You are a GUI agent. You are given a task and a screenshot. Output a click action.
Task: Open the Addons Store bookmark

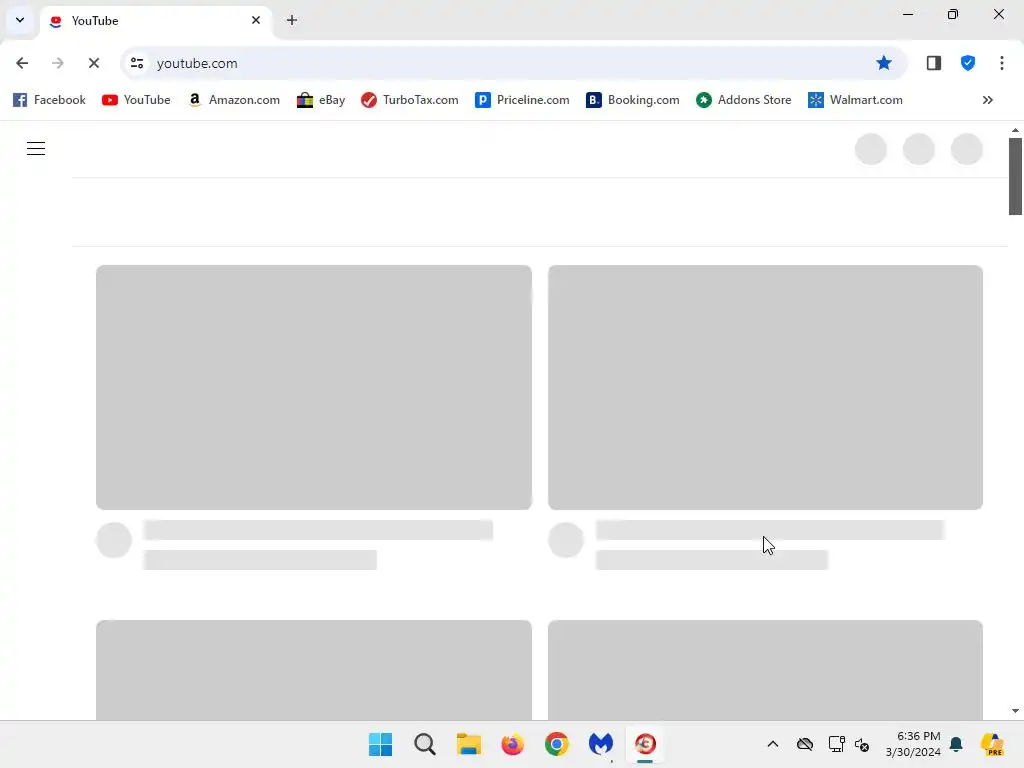pyautogui.click(x=744, y=100)
